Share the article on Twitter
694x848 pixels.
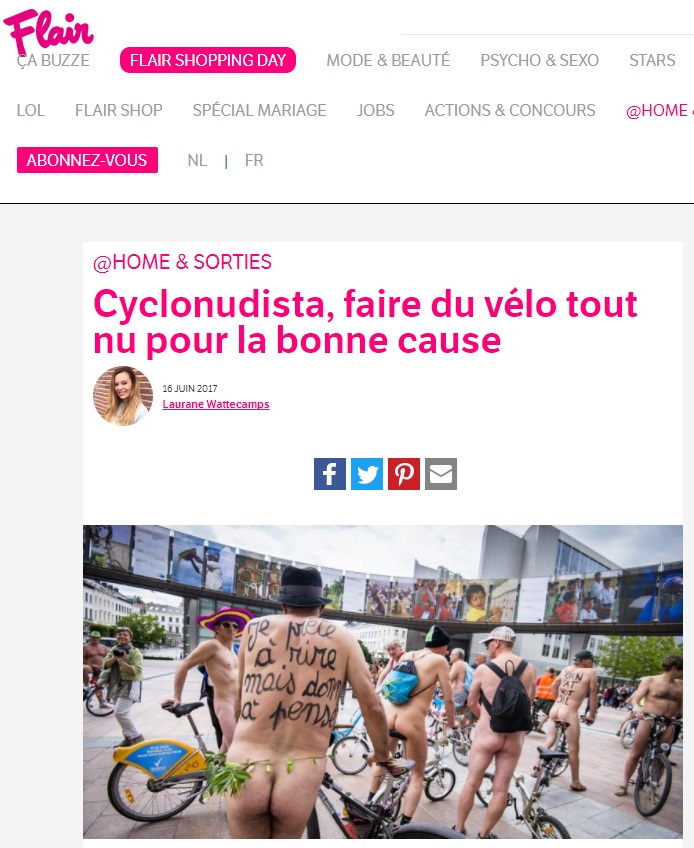tap(367, 474)
